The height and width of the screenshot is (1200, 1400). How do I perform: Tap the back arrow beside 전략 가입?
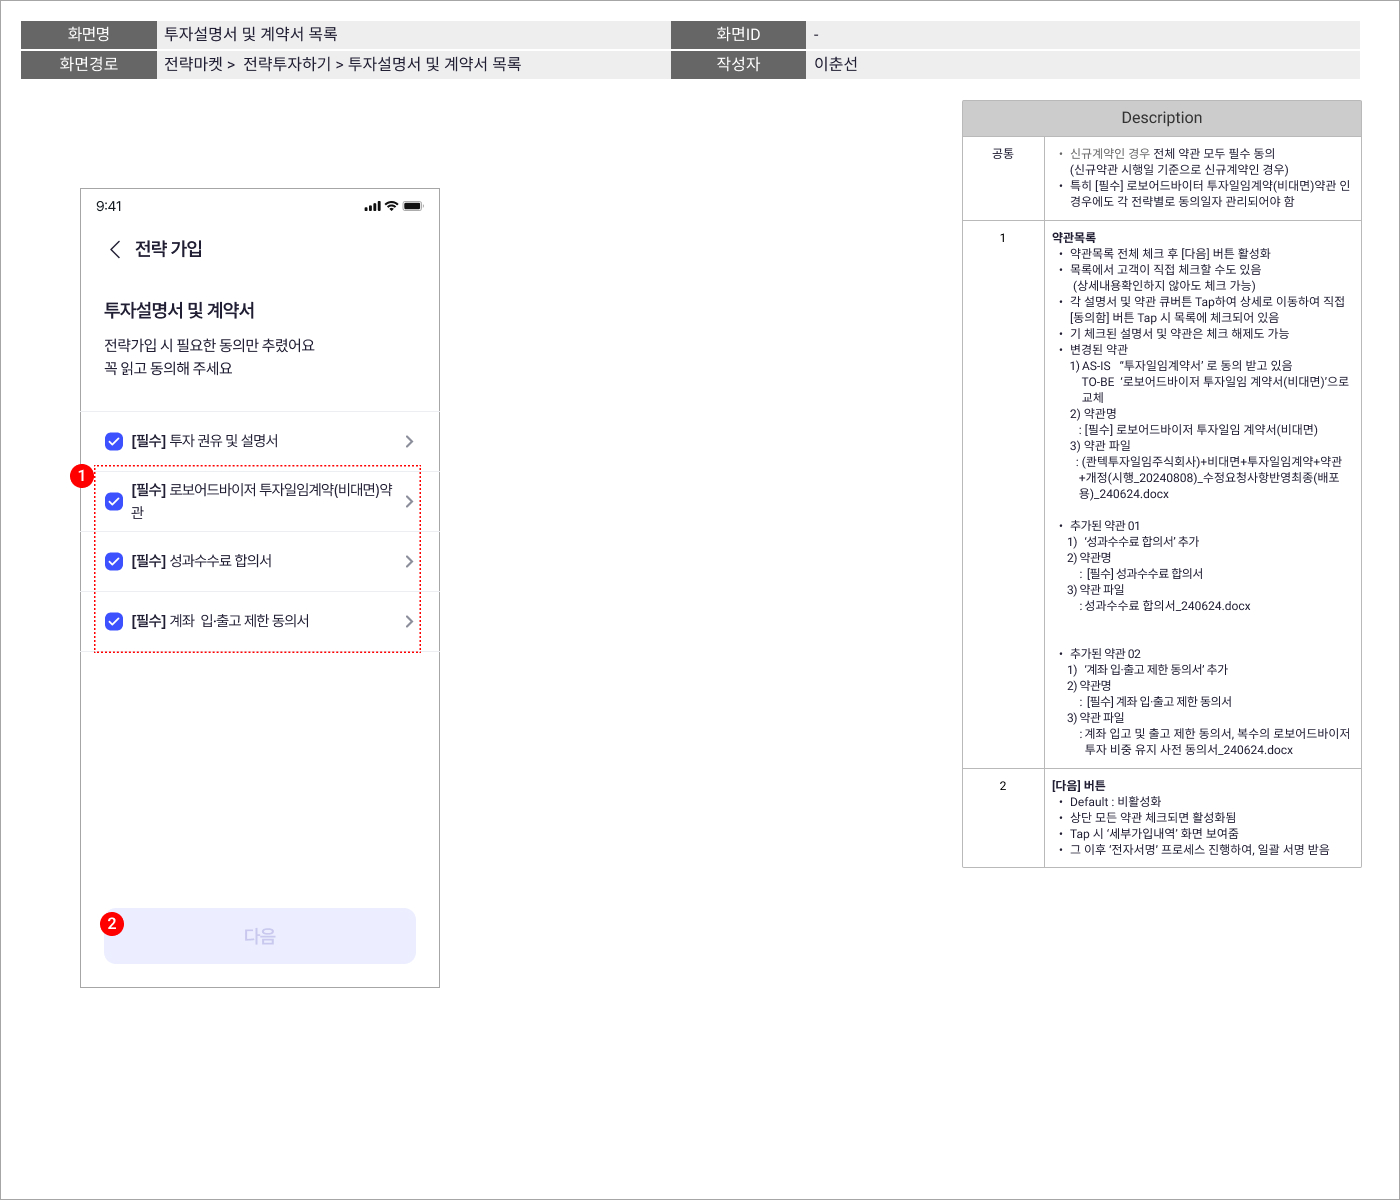pyautogui.click(x=115, y=249)
